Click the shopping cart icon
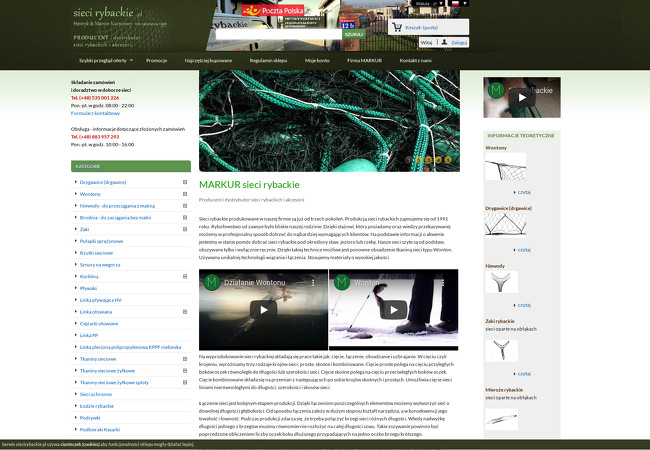The image size is (650, 450). [x=397, y=27]
